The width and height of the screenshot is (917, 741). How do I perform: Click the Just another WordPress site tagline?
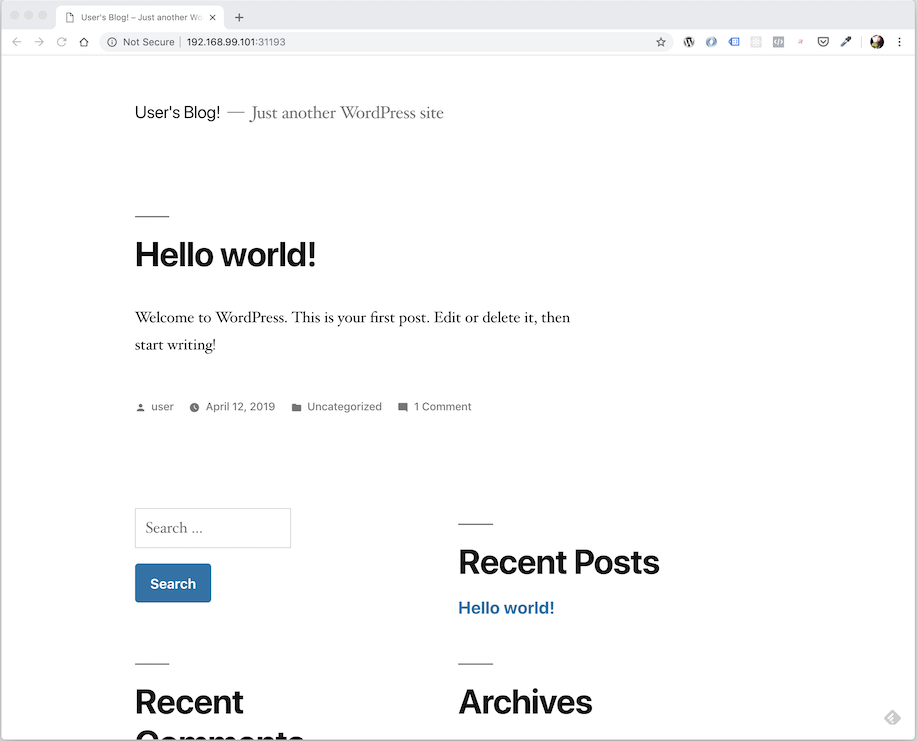347,112
